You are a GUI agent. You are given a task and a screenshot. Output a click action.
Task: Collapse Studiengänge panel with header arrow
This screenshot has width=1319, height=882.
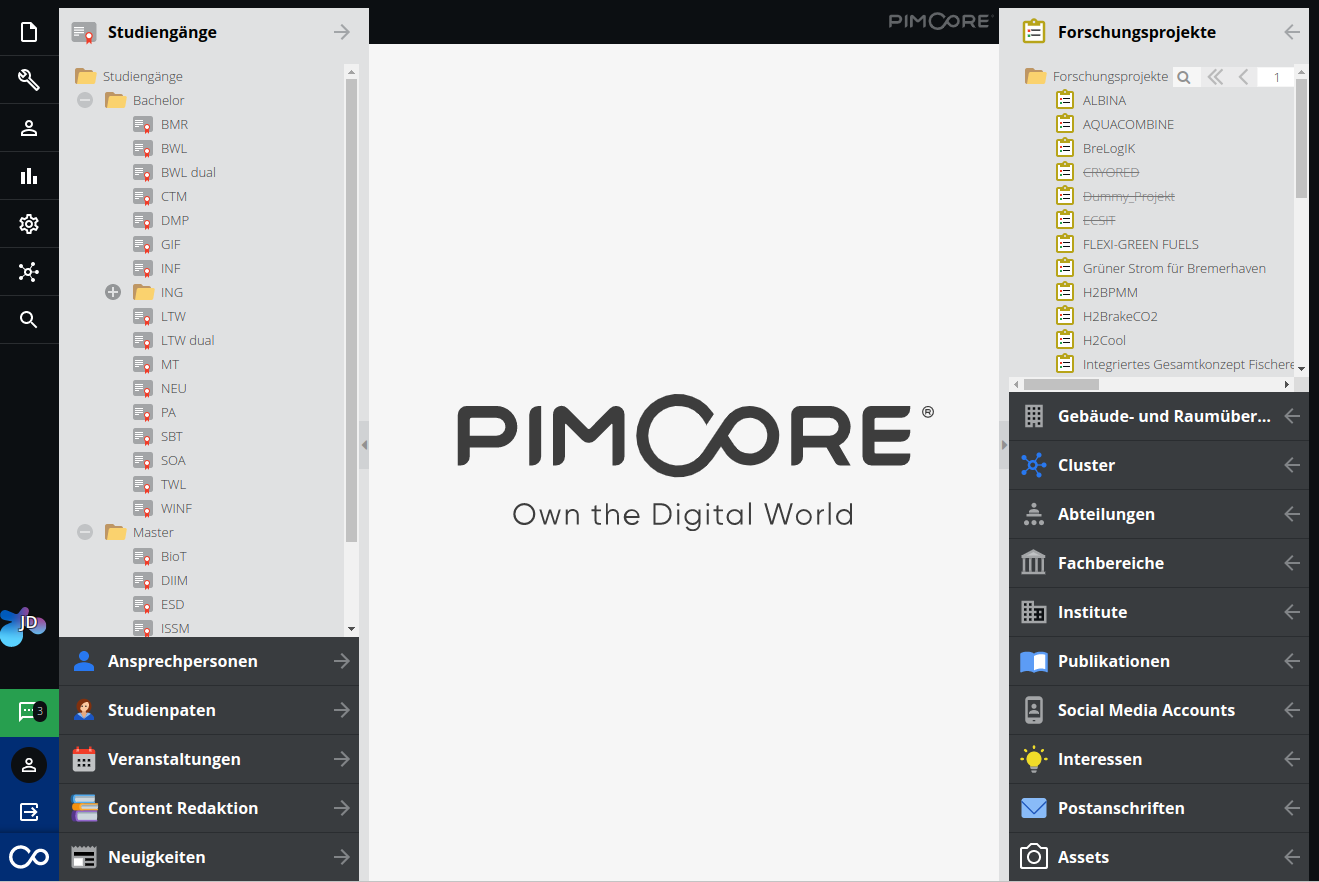point(342,32)
